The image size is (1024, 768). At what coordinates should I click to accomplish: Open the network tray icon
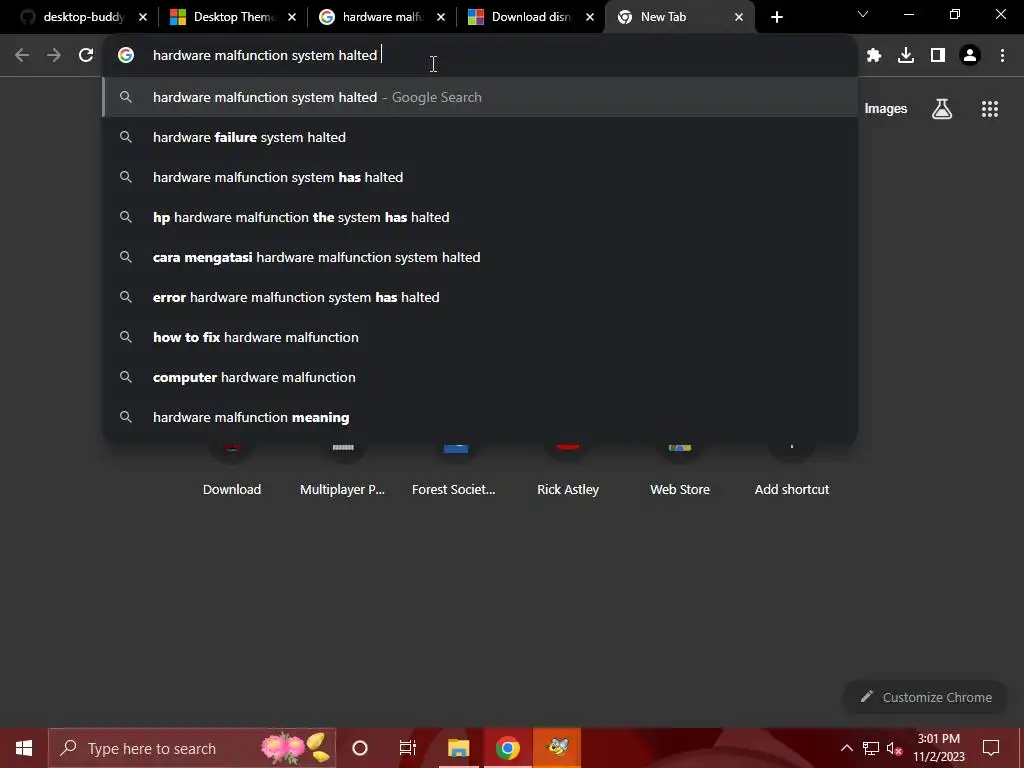pyautogui.click(x=871, y=748)
